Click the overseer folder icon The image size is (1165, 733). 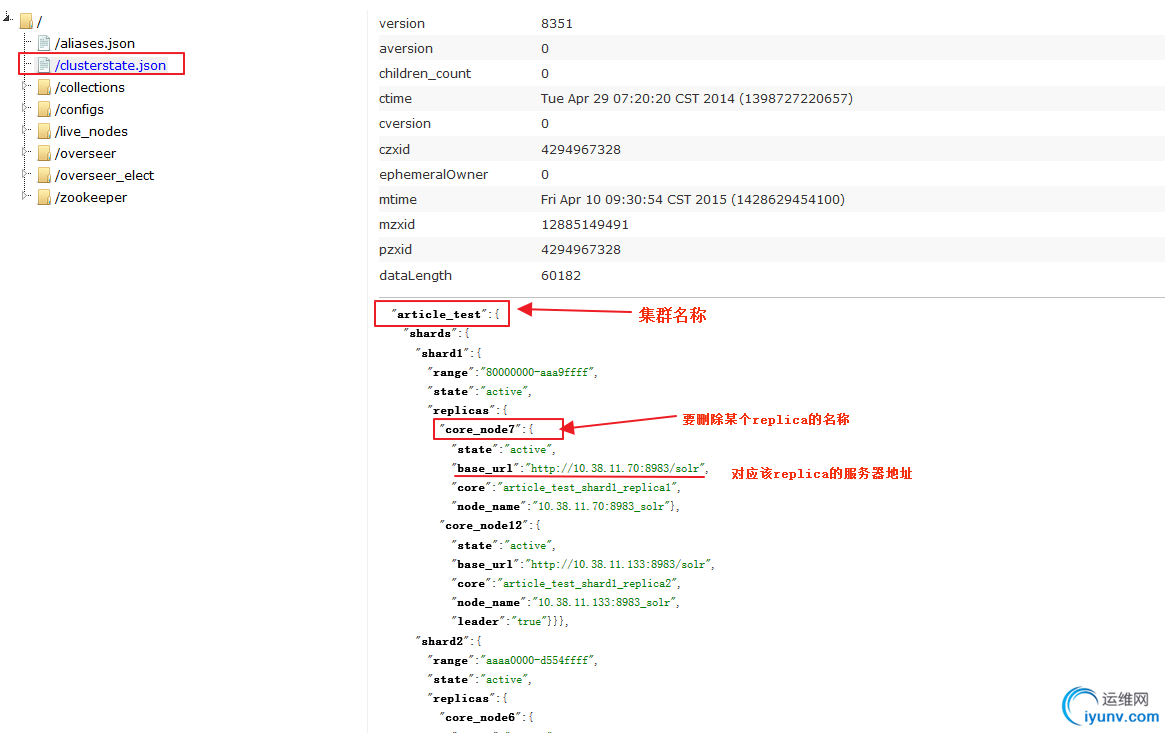coord(44,153)
